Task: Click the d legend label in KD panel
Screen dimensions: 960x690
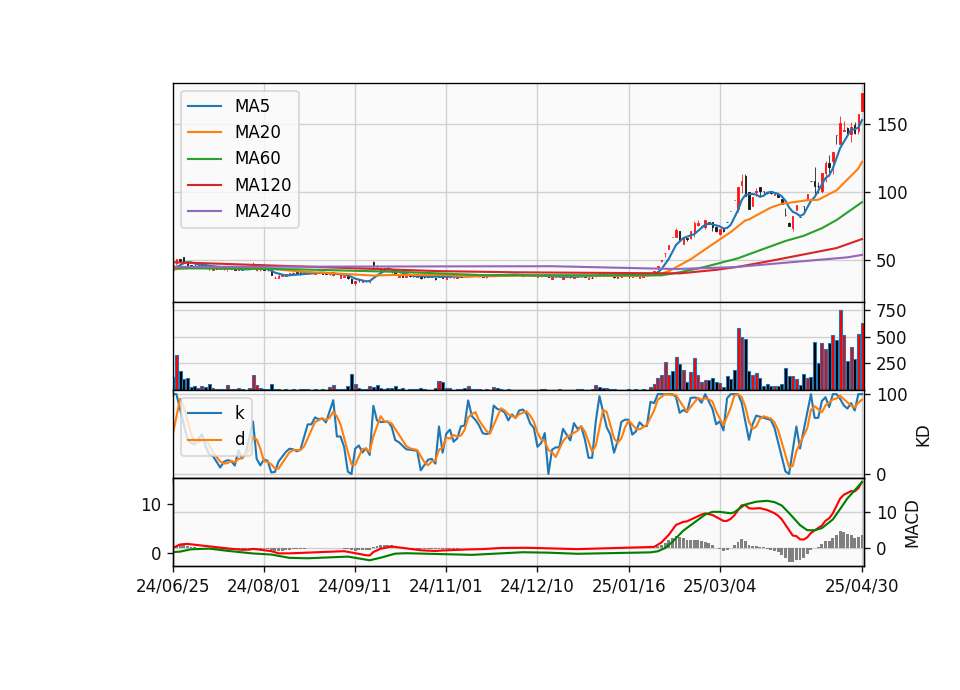Action: point(239,439)
